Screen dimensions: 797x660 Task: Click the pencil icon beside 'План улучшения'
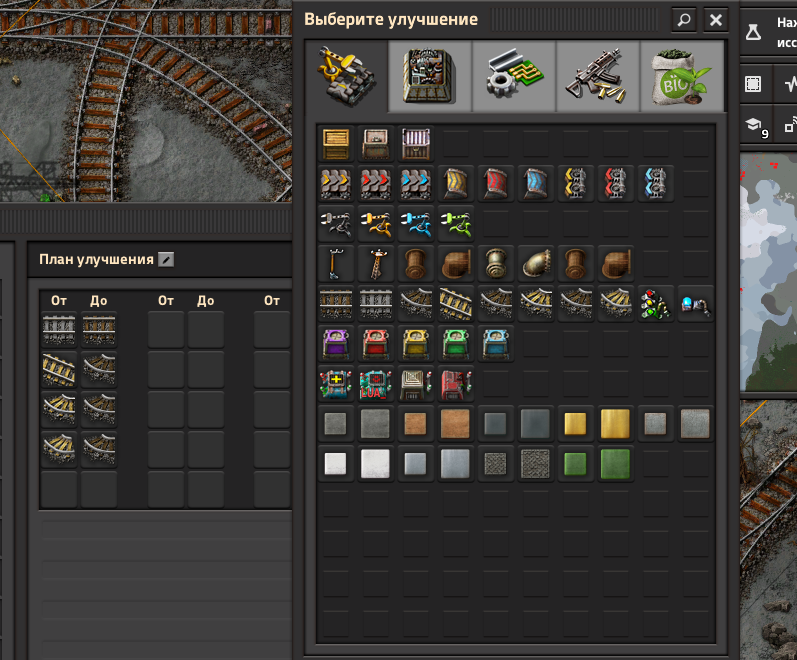click(x=166, y=260)
